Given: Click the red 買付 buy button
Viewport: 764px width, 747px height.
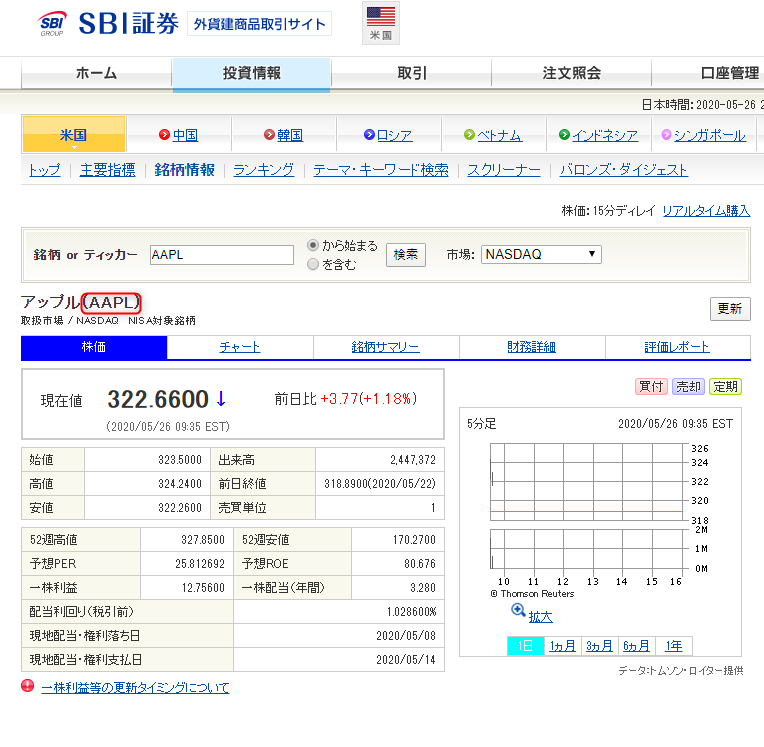Looking at the screenshot, I should (x=651, y=386).
